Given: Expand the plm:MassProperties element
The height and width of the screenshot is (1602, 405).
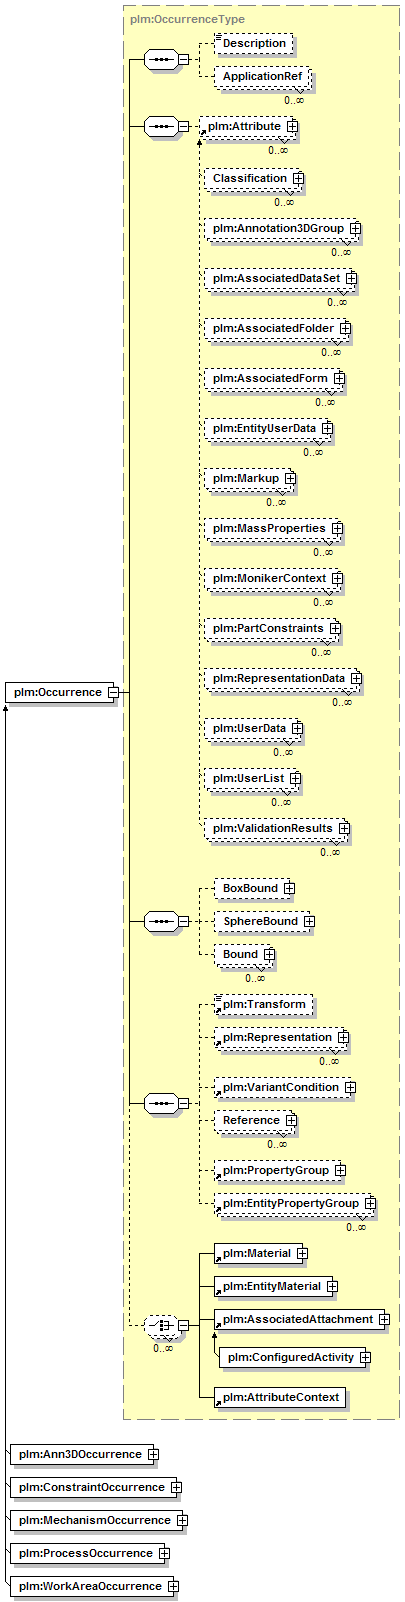Looking at the screenshot, I should [x=337, y=528].
